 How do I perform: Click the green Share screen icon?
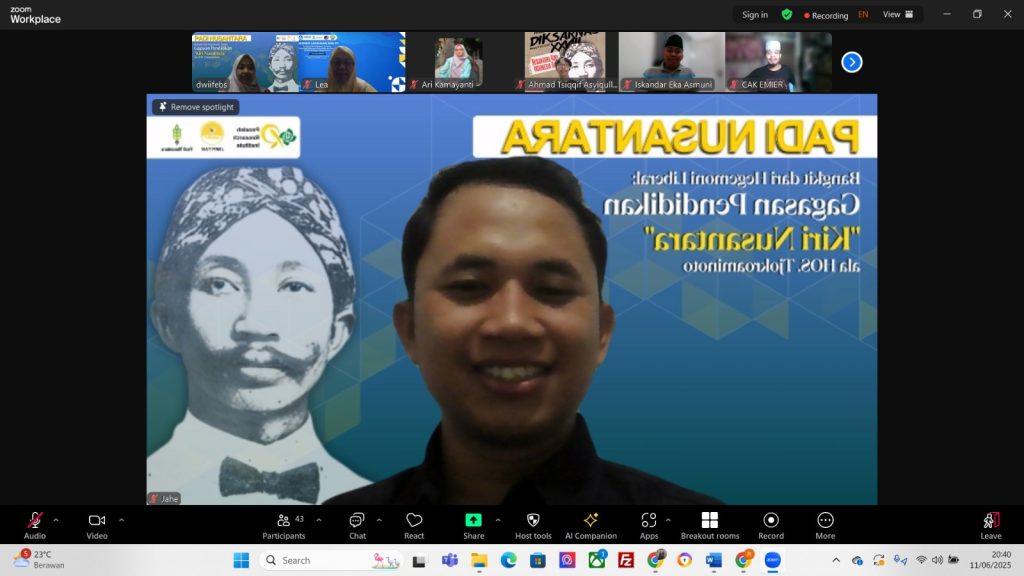pos(473,520)
